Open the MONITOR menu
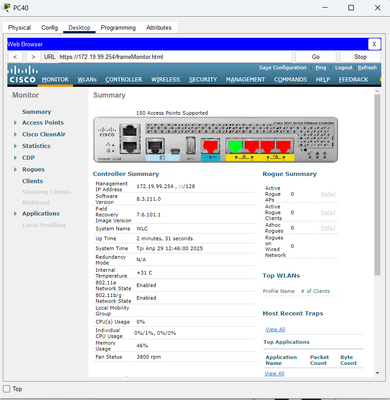Viewport: 390px width, 400px height. coord(55,80)
